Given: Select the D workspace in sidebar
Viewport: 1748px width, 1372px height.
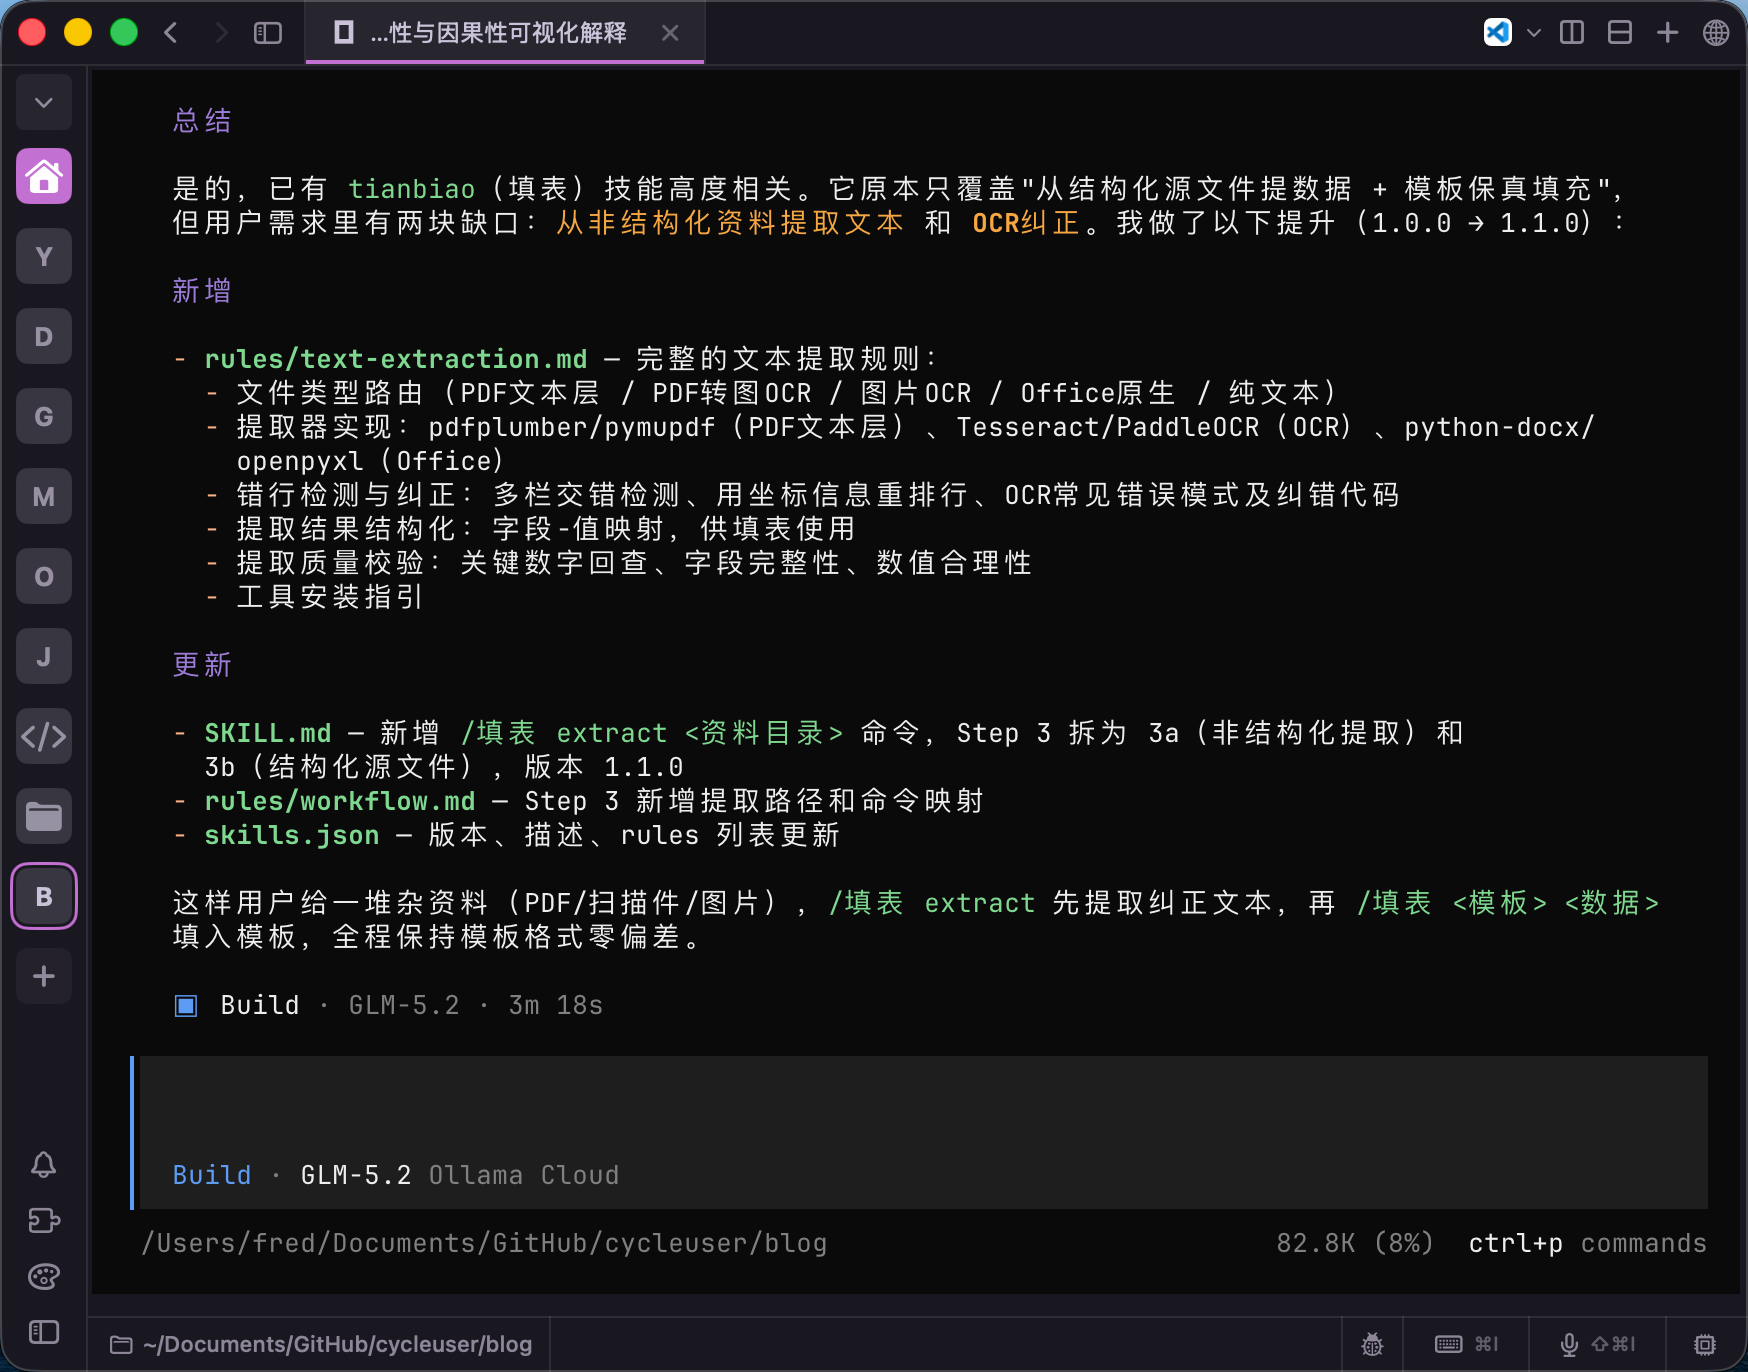Looking at the screenshot, I should tap(44, 337).
